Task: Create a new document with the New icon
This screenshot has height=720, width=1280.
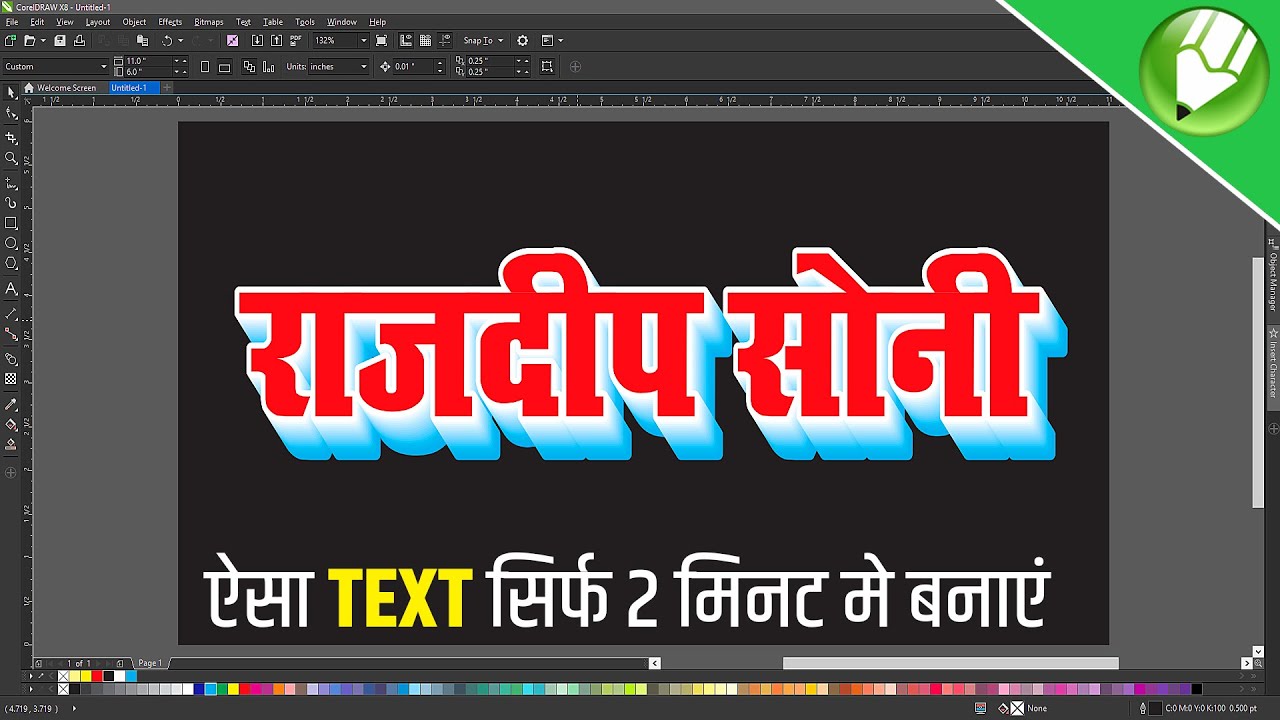Action: pos(10,41)
